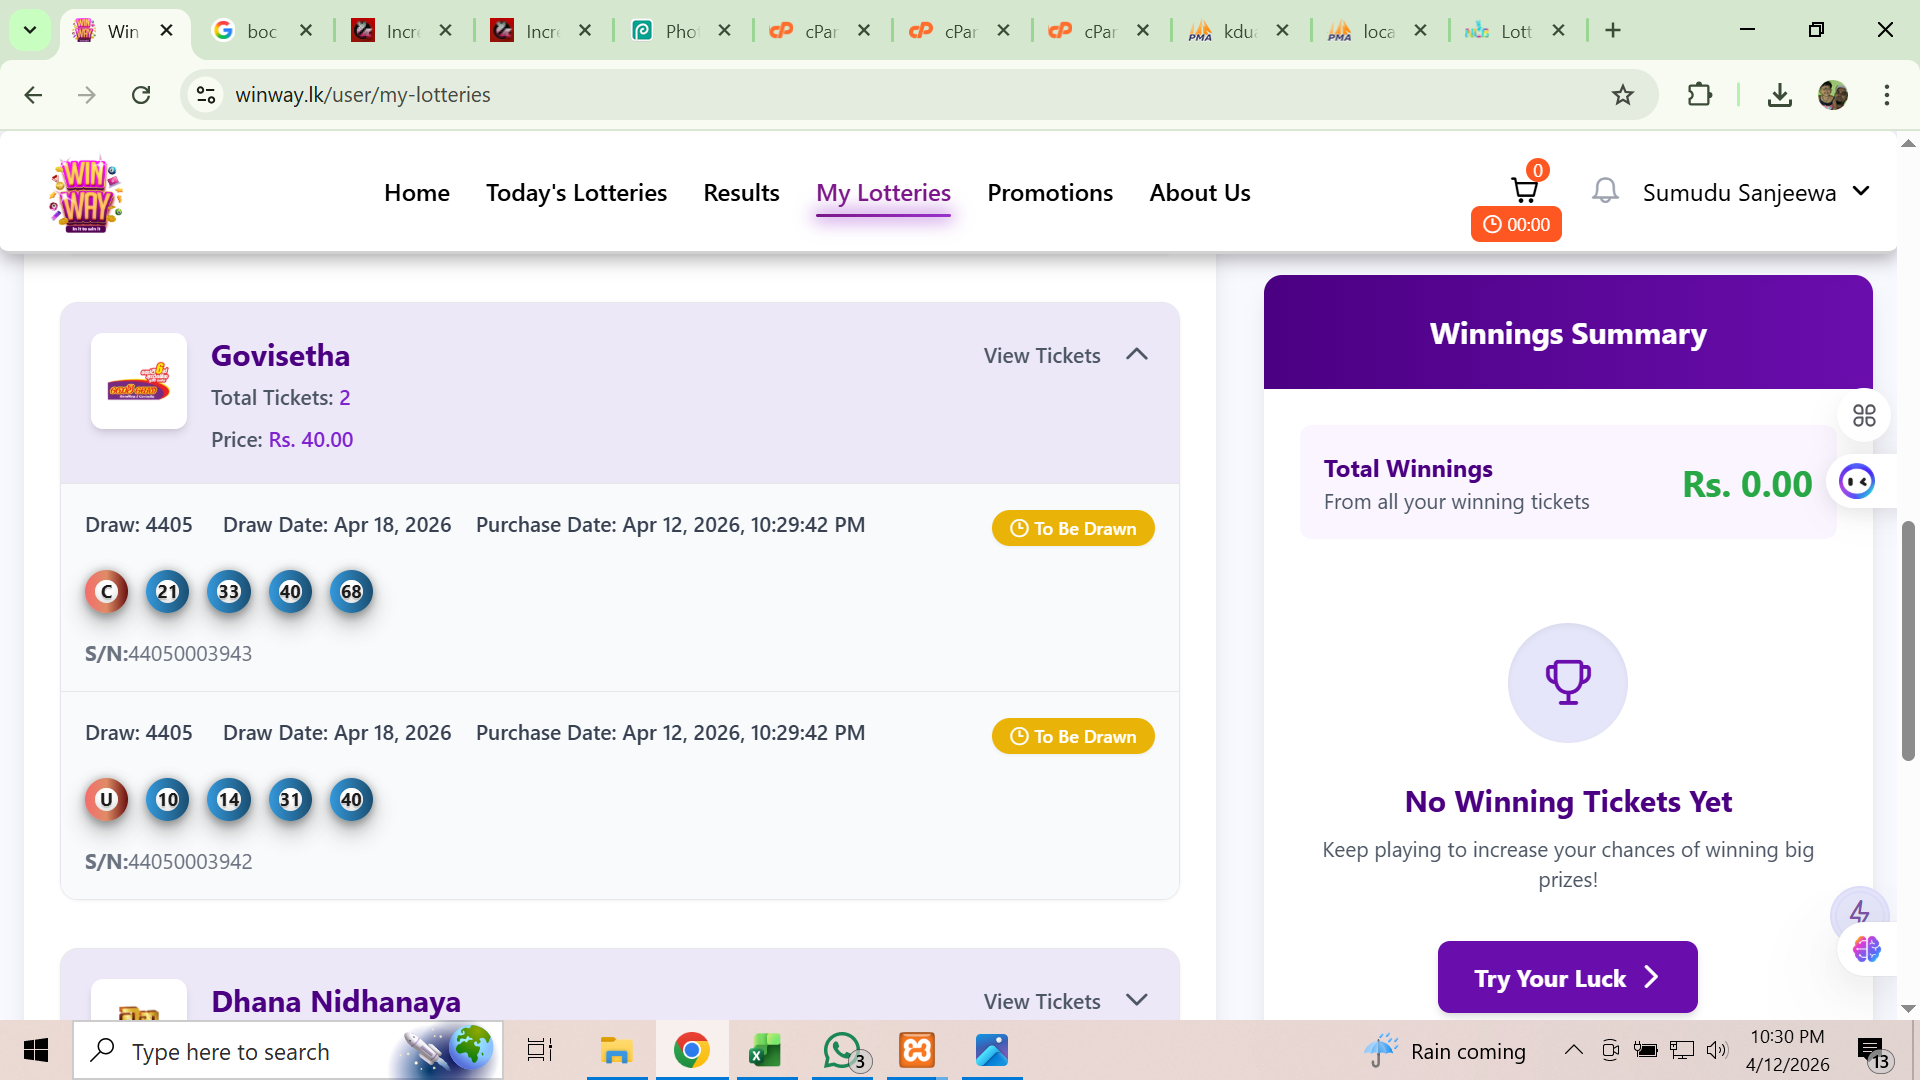Image resolution: width=1920 pixels, height=1080 pixels.
Task: Click the Try Your Luck button
Action: tap(1567, 977)
